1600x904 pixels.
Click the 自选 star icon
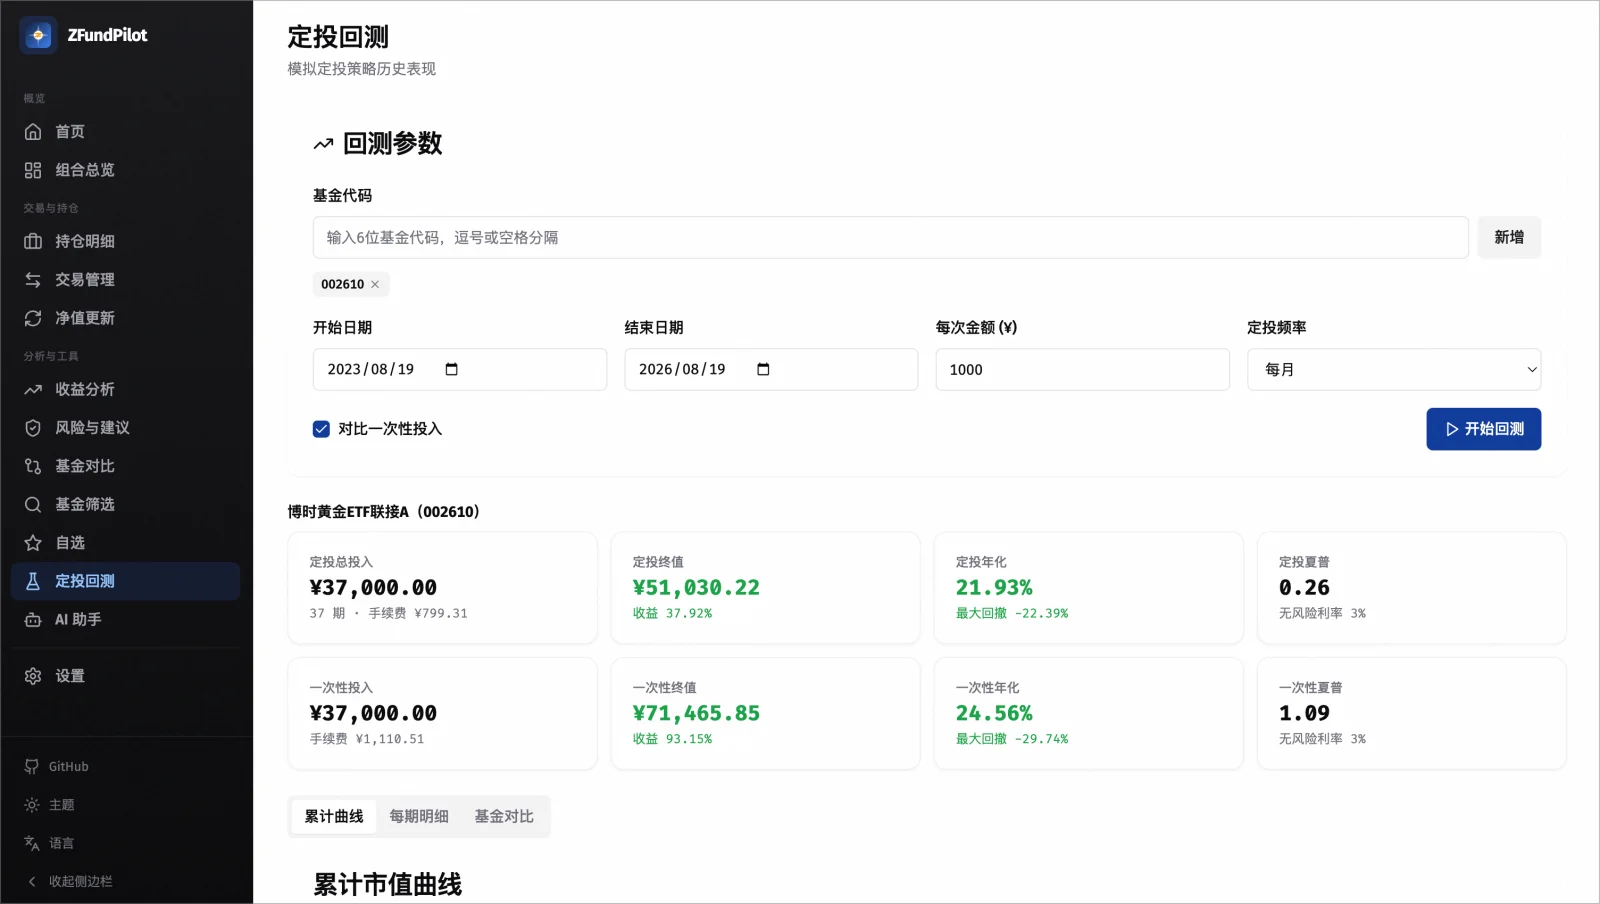pyautogui.click(x=33, y=543)
